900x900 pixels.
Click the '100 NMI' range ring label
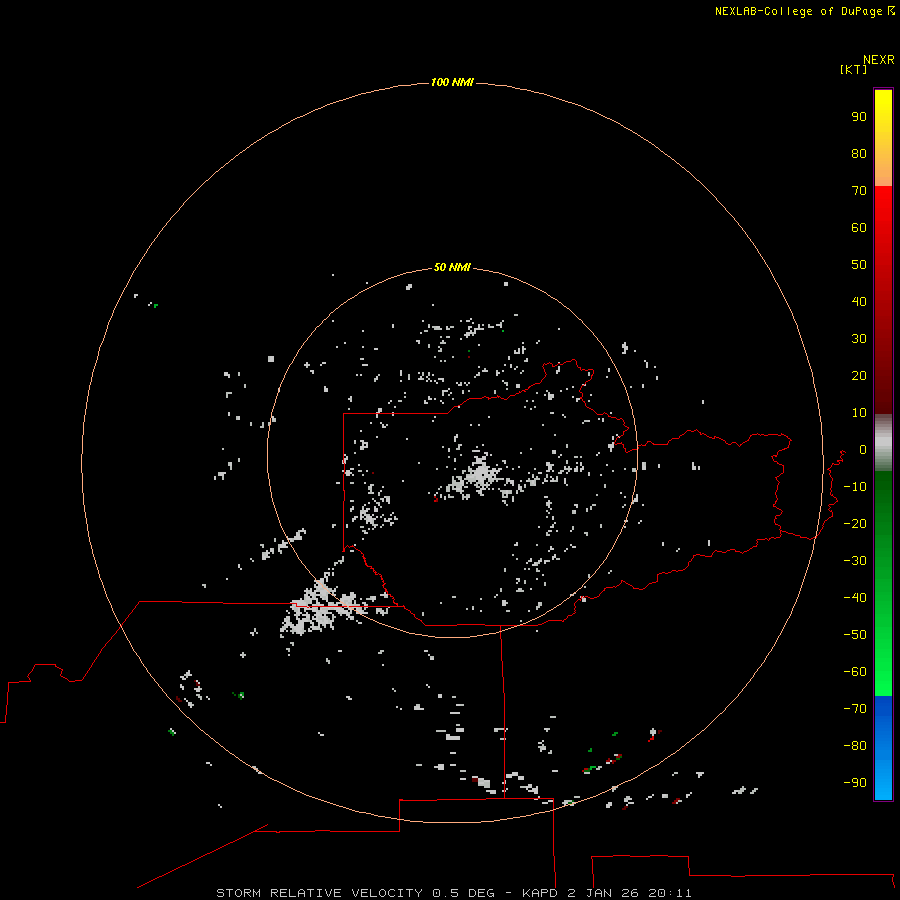click(x=452, y=83)
